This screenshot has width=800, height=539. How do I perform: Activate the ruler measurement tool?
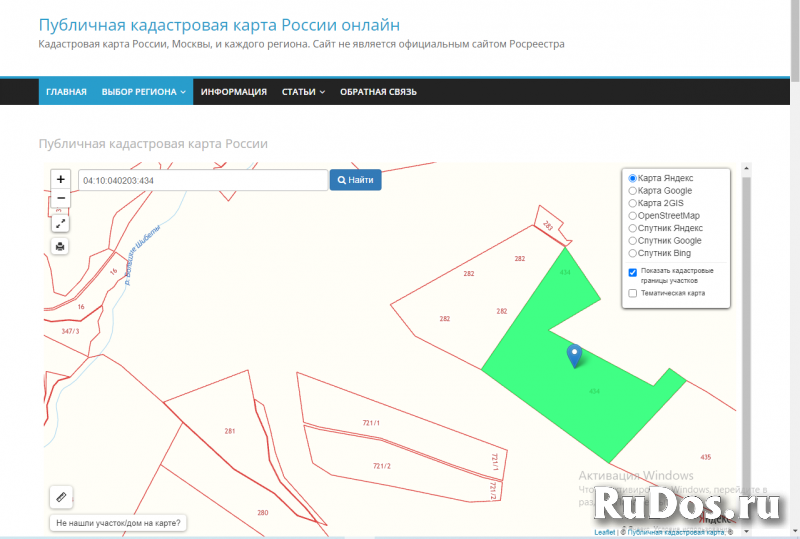pos(61,497)
